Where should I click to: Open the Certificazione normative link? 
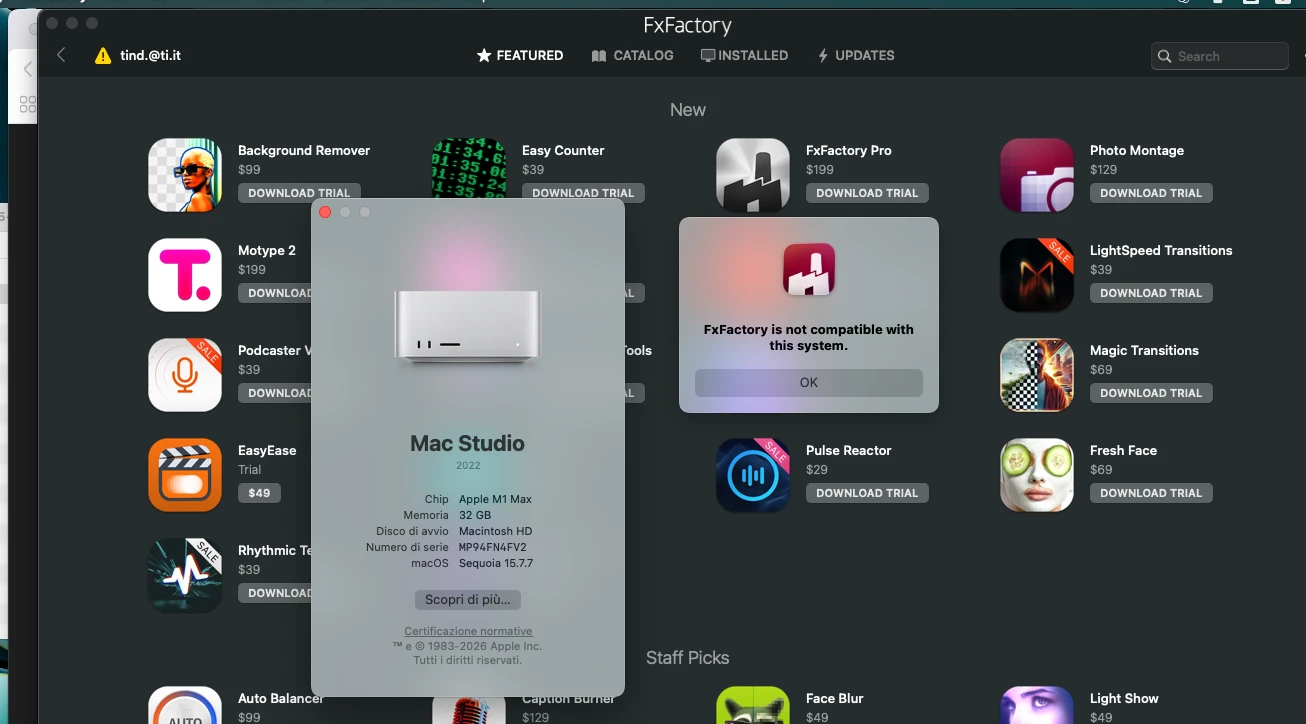(x=468, y=632)
